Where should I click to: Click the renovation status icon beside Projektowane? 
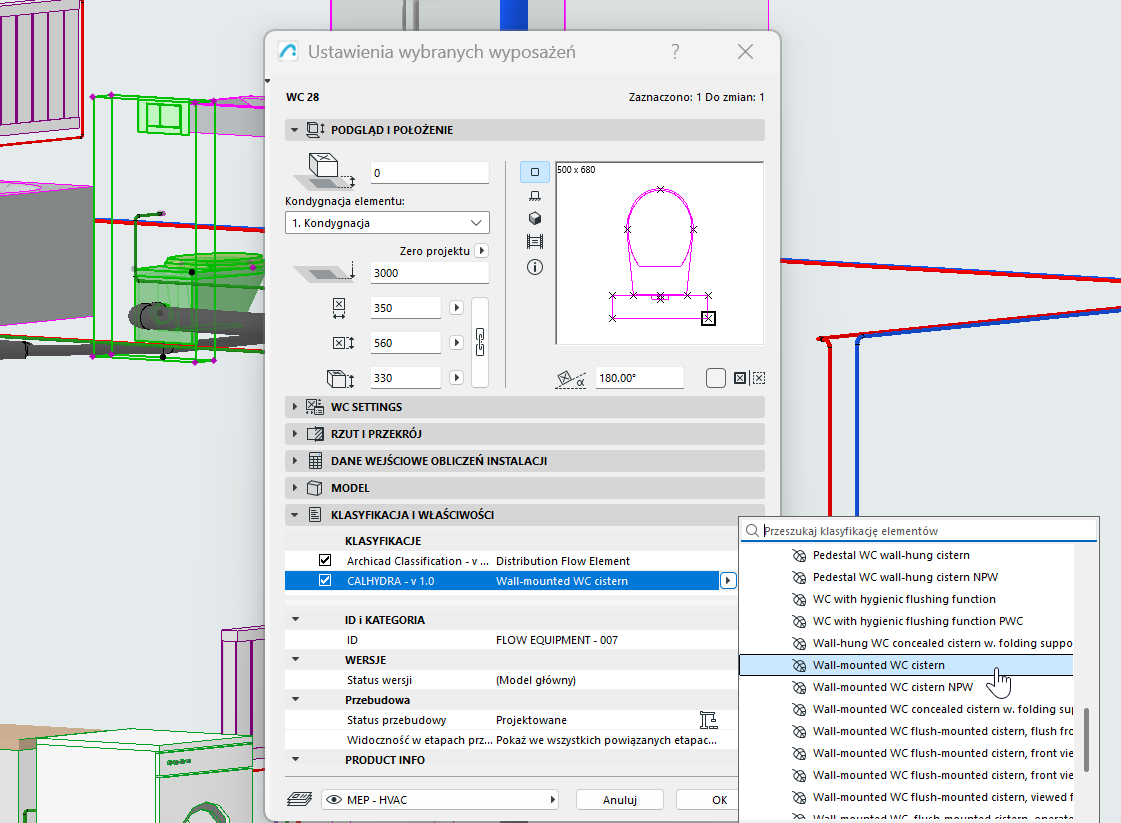pyautogui.click(x=709, y=720)
